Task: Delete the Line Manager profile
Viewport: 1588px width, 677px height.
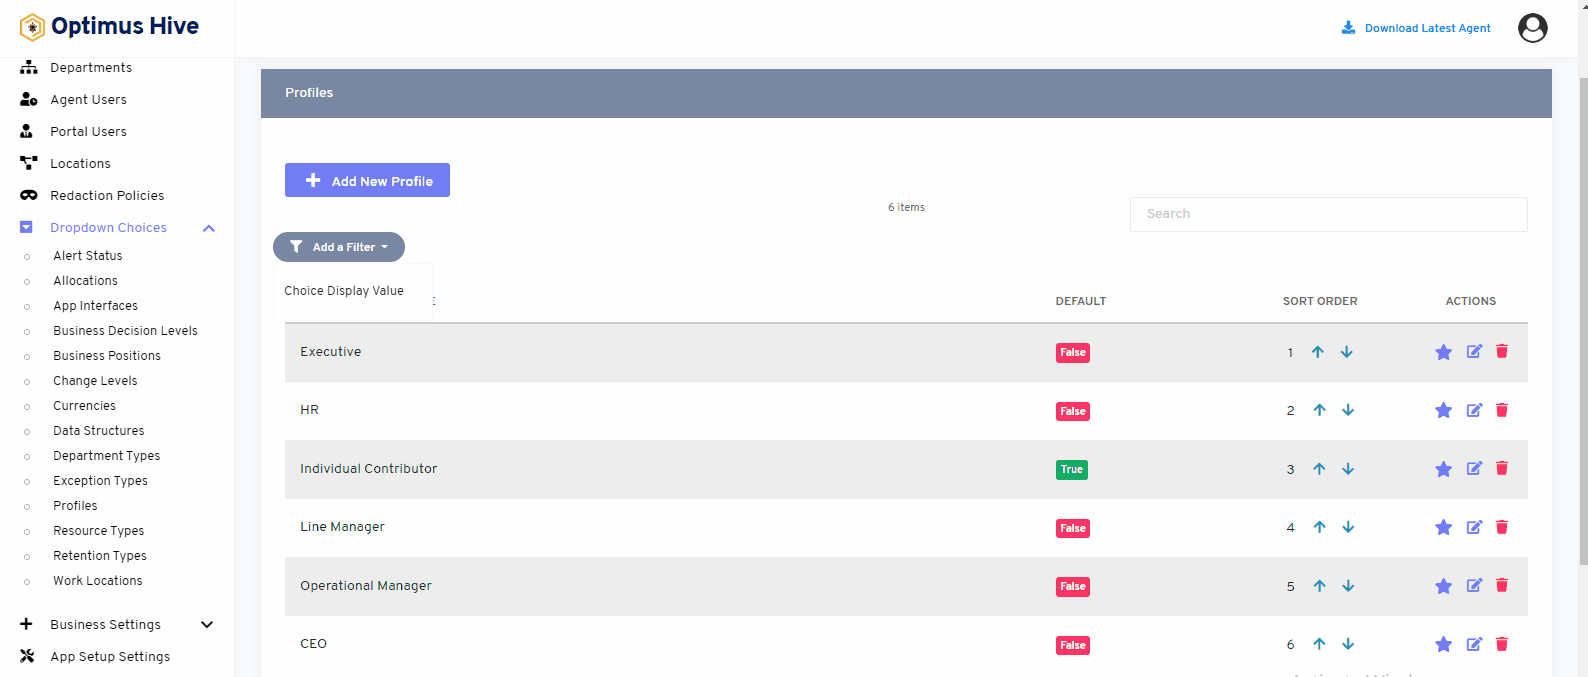Action: coord(1502,527)
